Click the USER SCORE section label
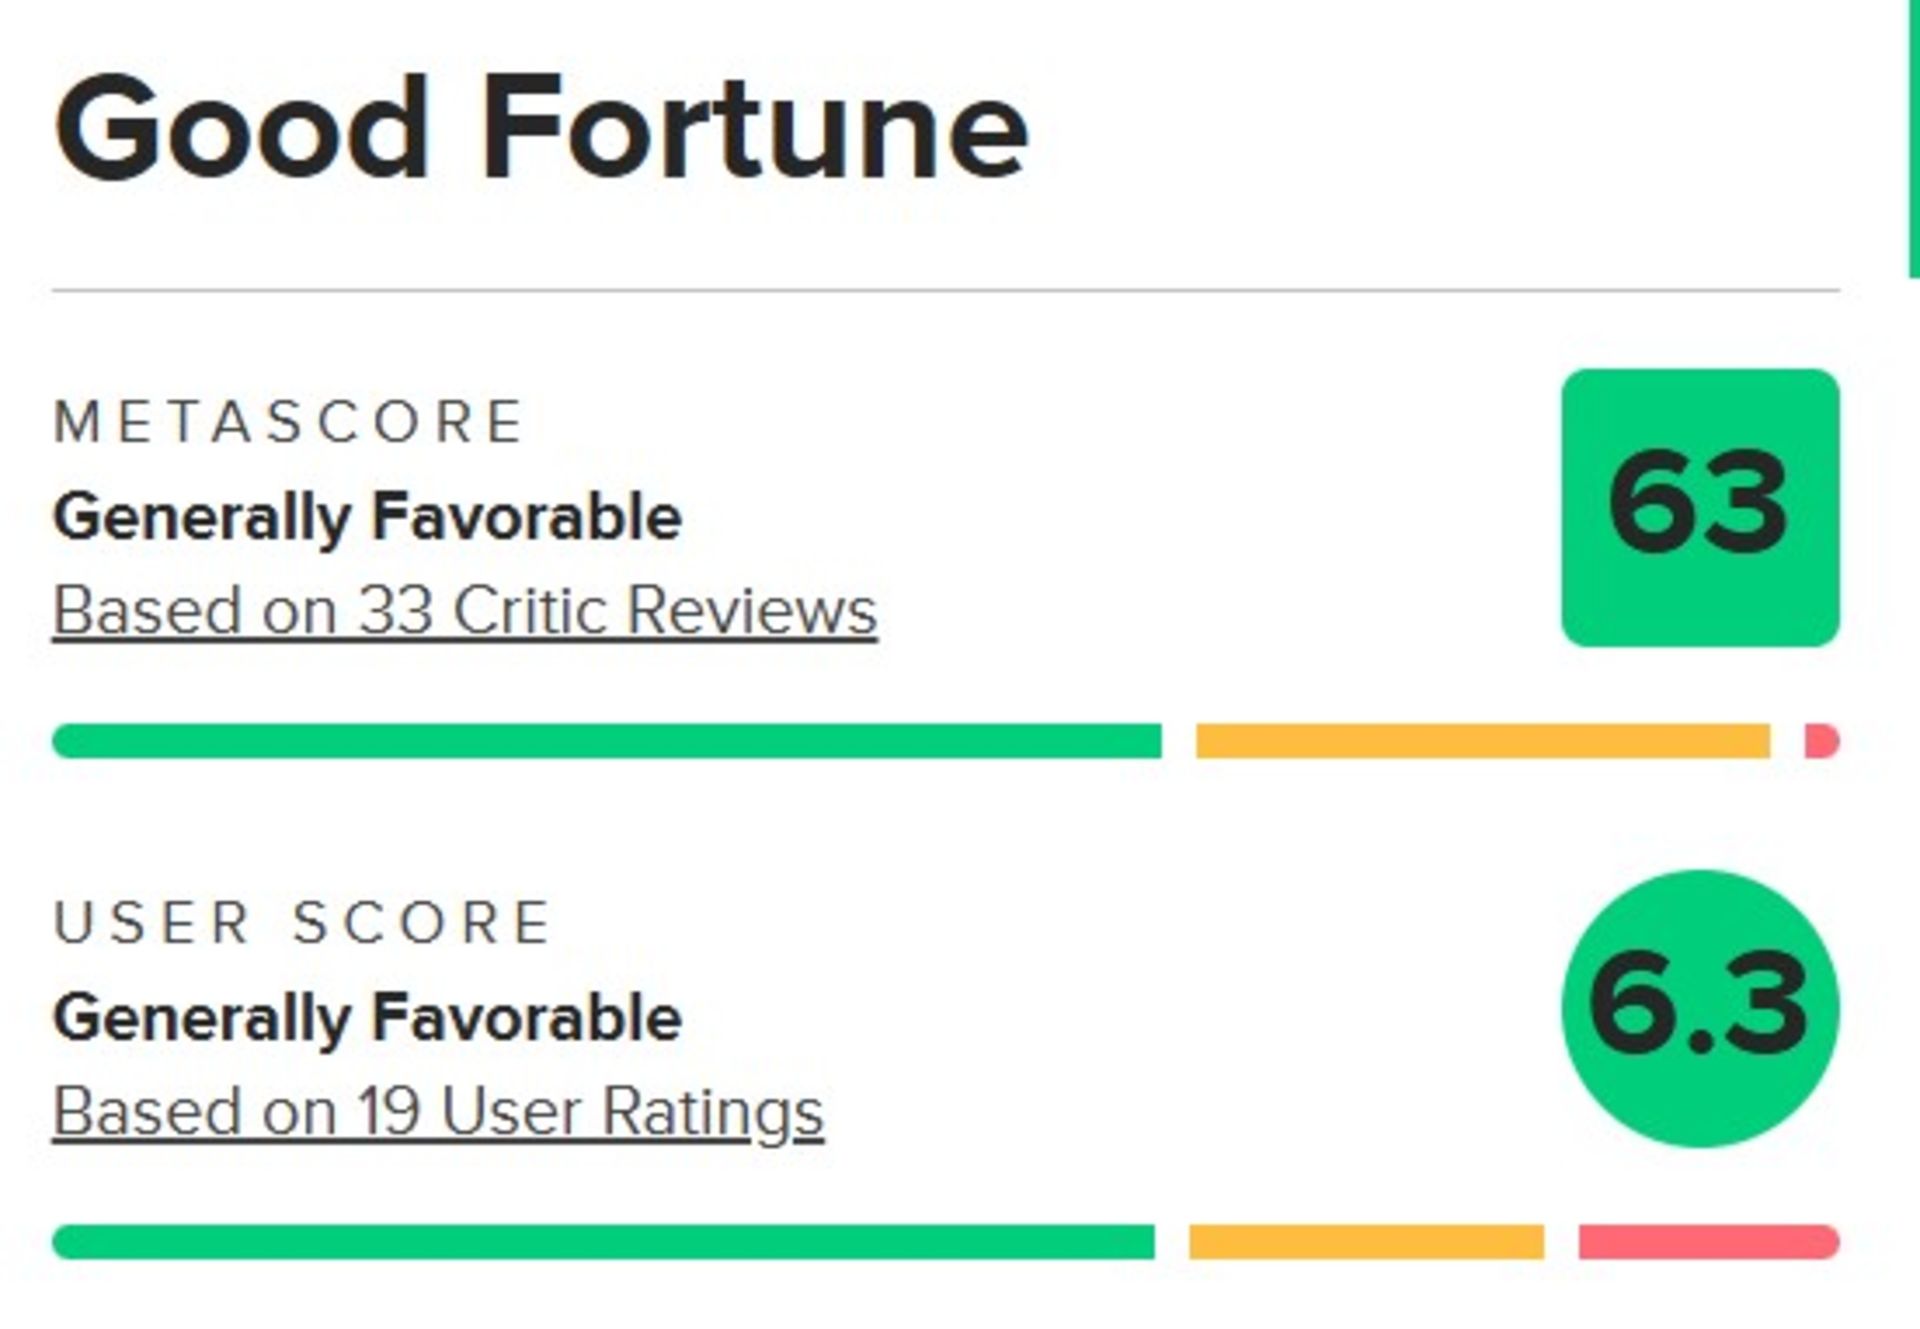Image resolution: width=1920 pixels, height=1329 pixels. [302, 921]
